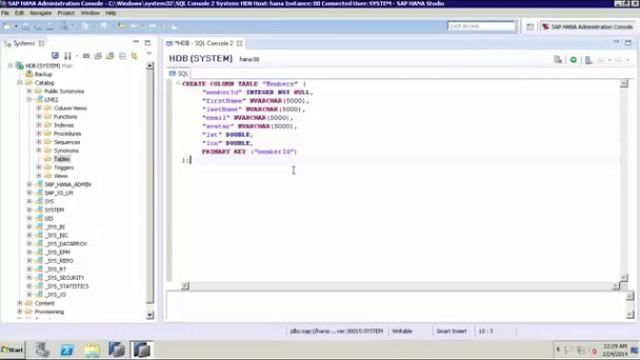Viewport: 640px width, 360px height.
Task: Expand the Public Synonyms folder
Action: [29, 91]
